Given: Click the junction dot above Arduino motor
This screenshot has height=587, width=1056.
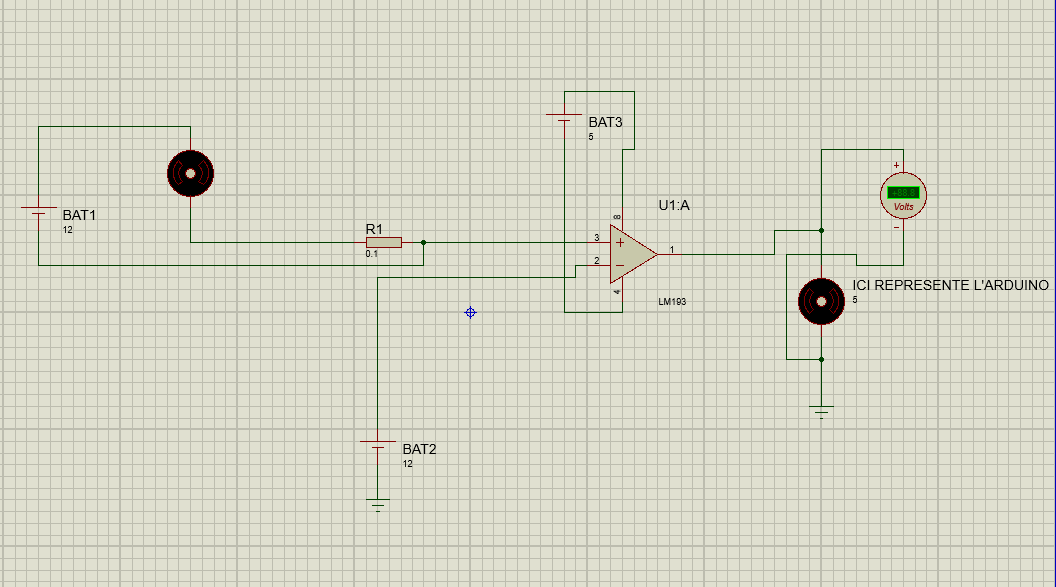Looking at the screenshot, I should (821, 230).
